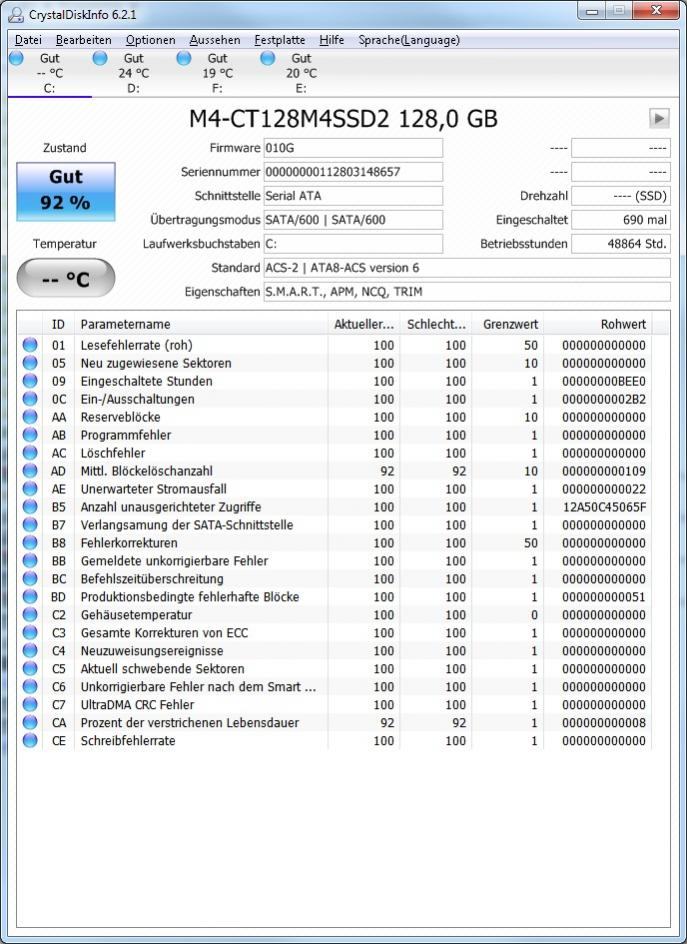Click the Betriebsstunden field 48864 Std.
This screenshot has height=944, width=687.
[x=621, y=244]
